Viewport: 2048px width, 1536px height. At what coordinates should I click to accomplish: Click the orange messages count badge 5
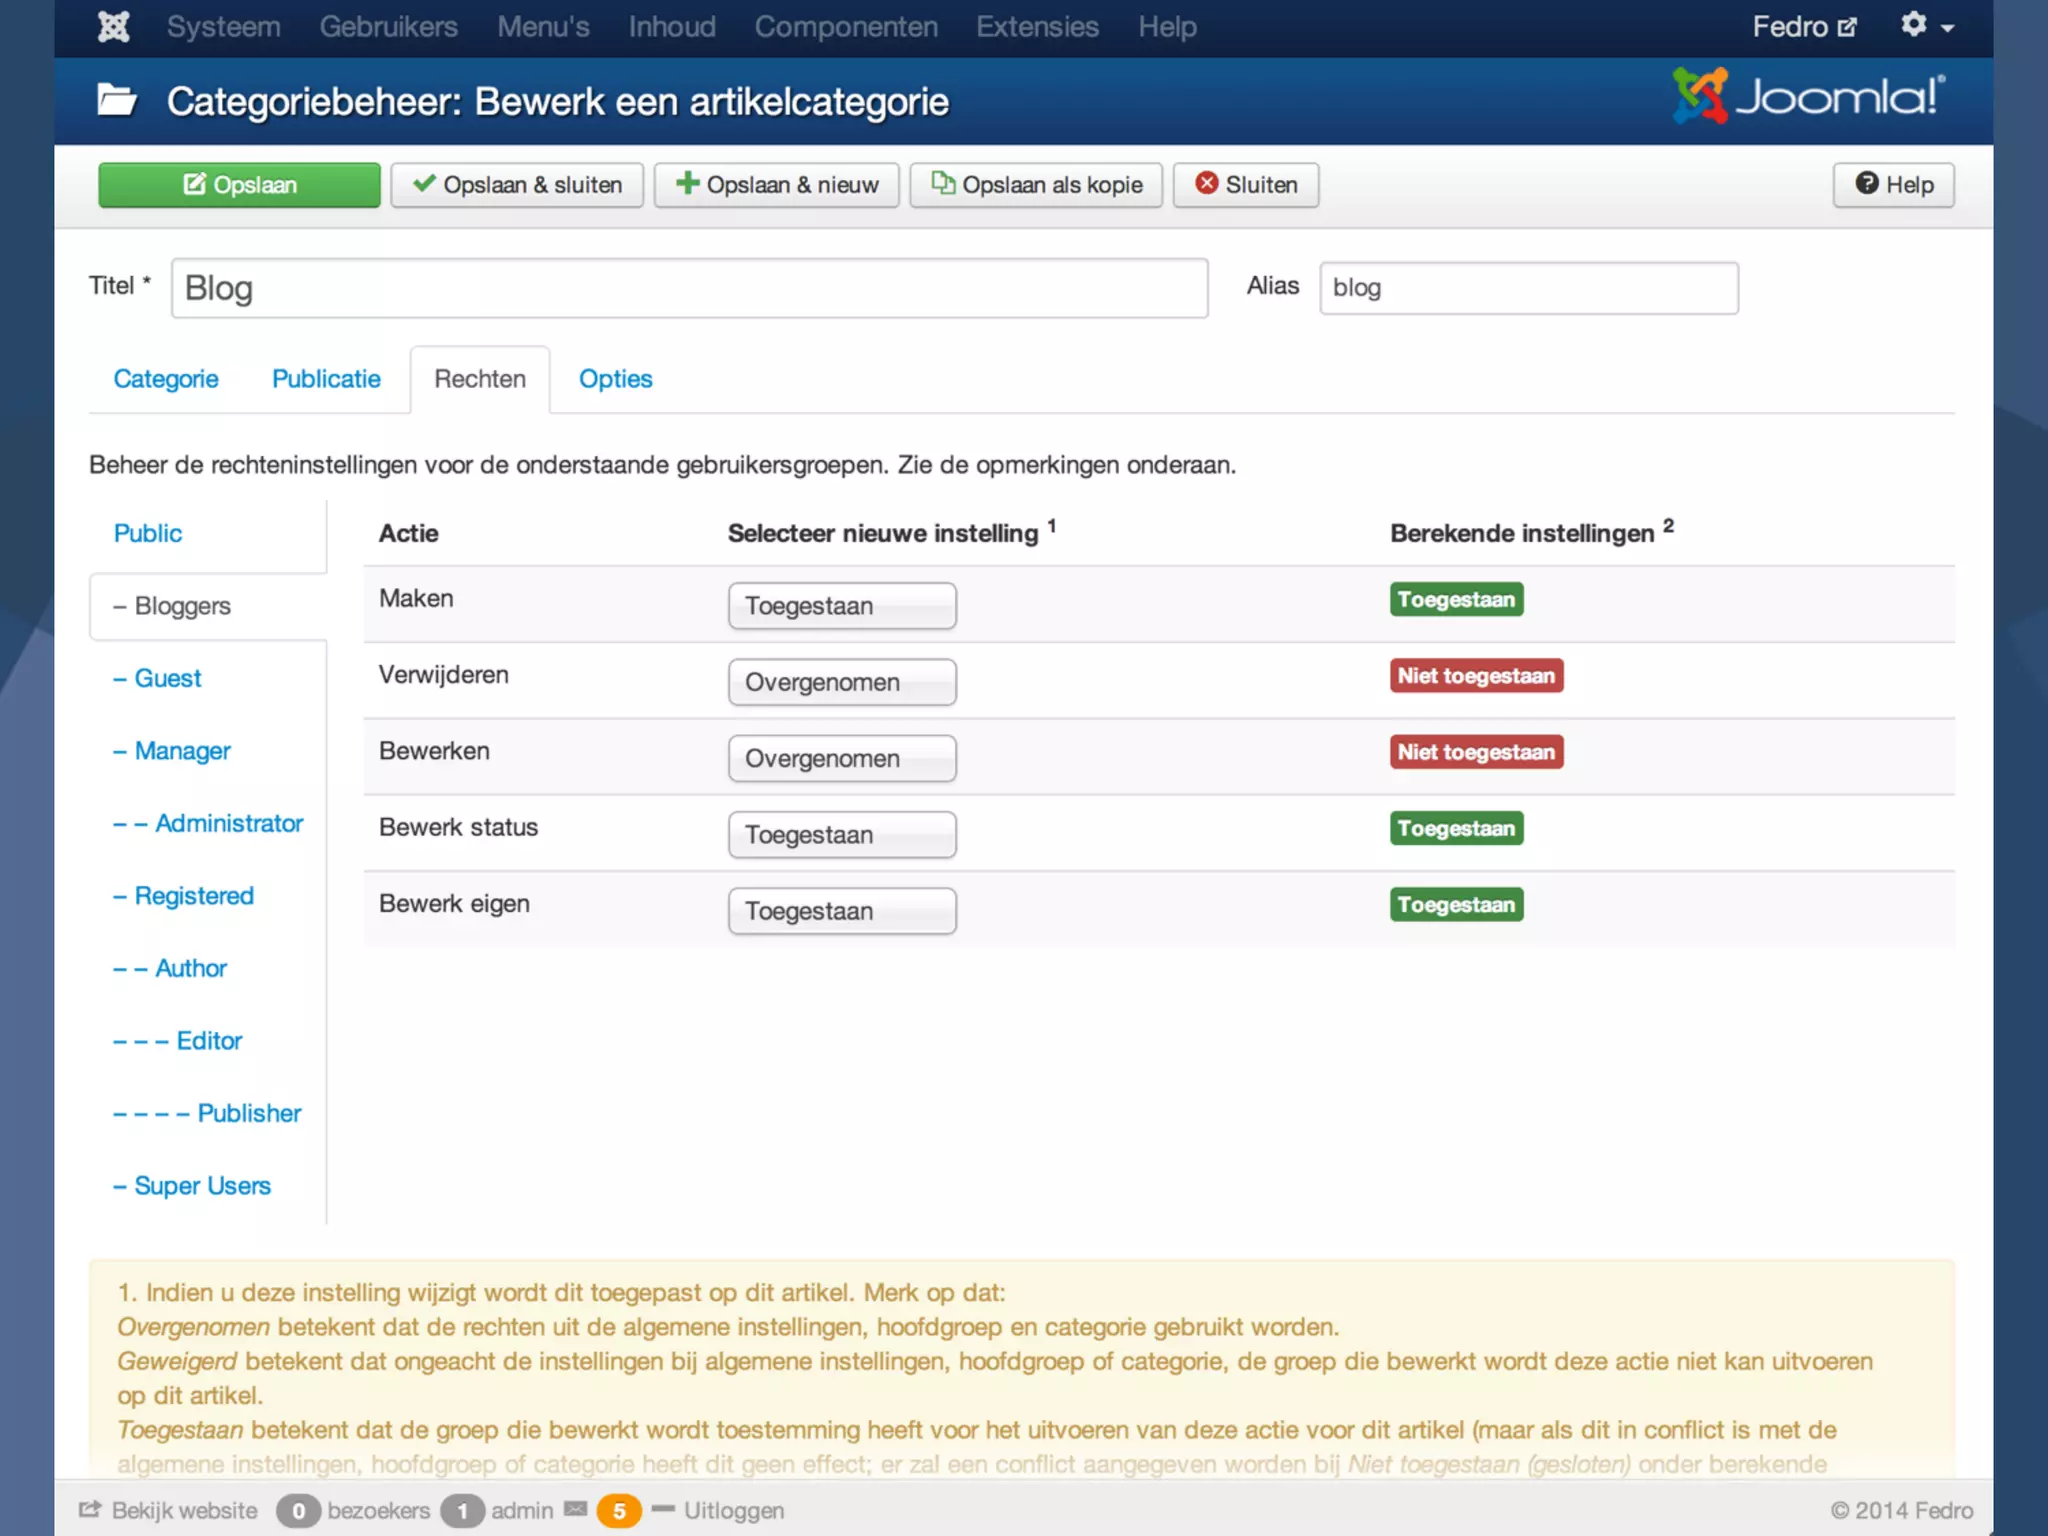[619, 1510]
